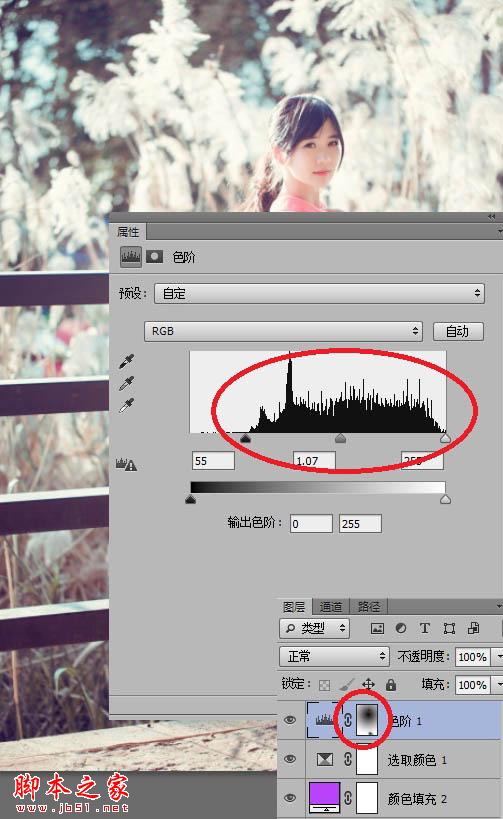
Task: Click the output black level slider
Action: coord(191,500)
